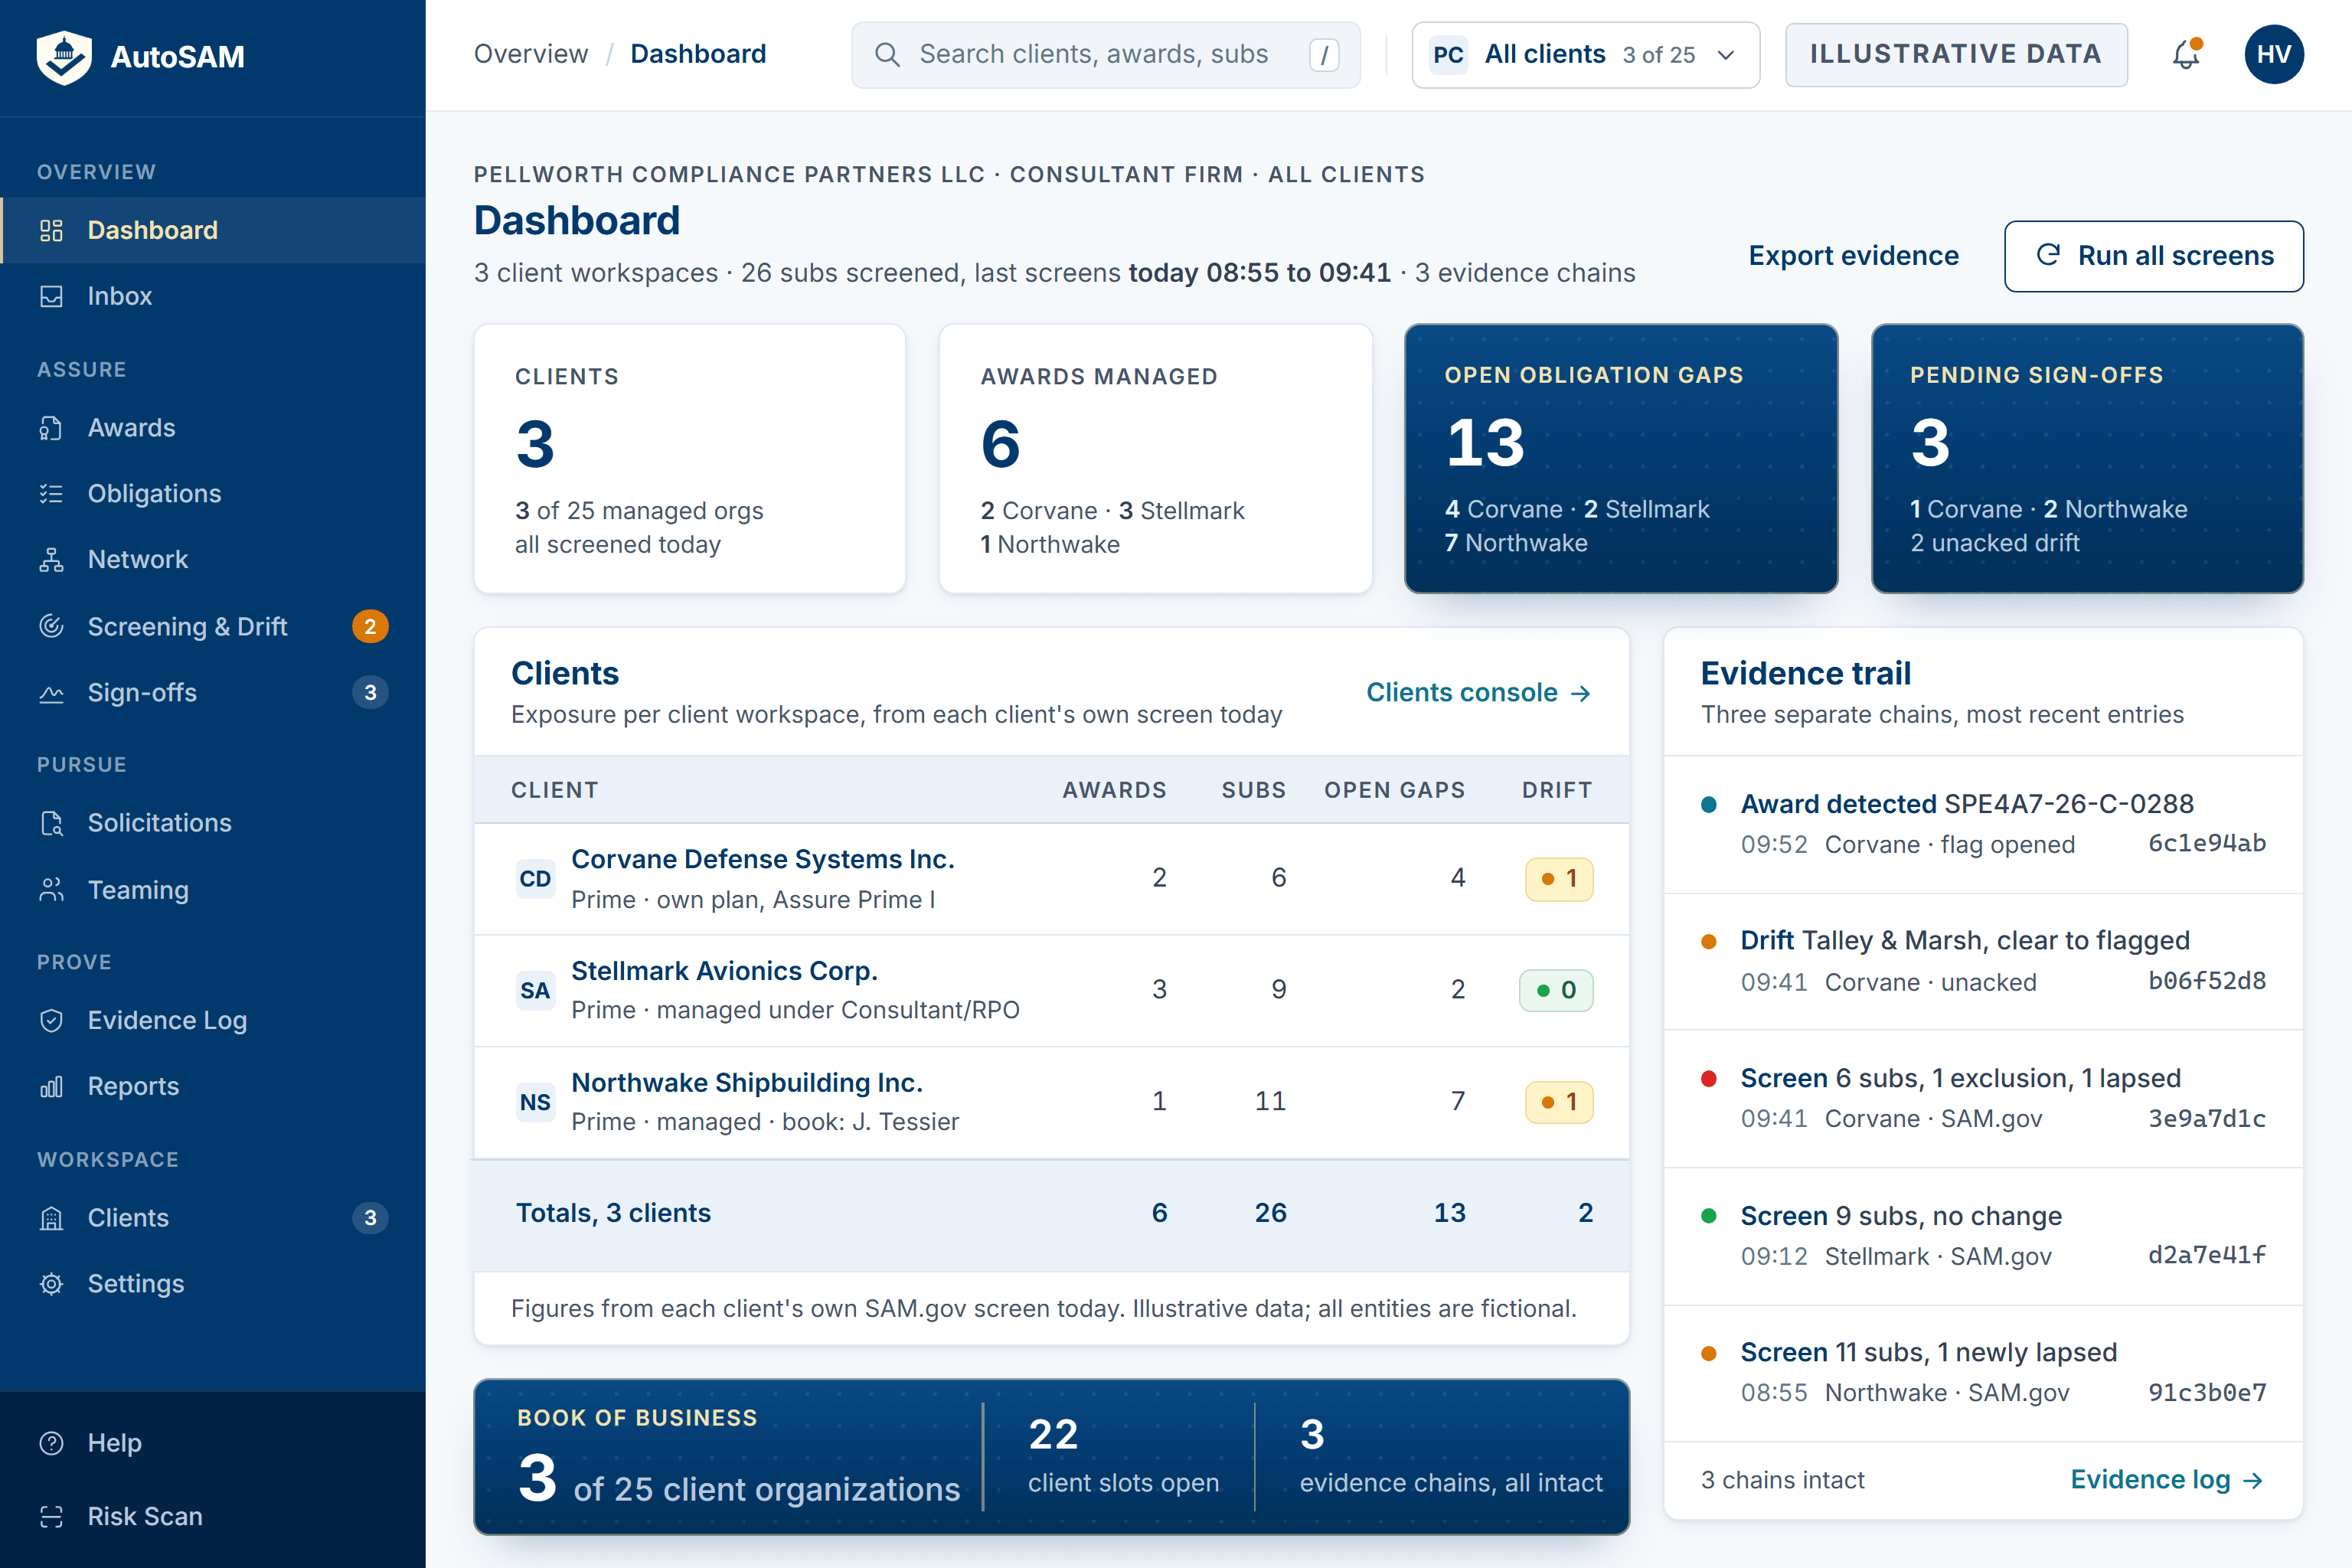
Task: Click the arrow next to Evidence log
Action: 2253,1480
